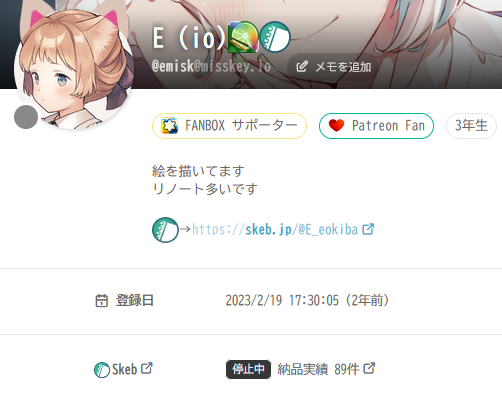Click the red heart icon in Patreon Fan

click(336, 126)
